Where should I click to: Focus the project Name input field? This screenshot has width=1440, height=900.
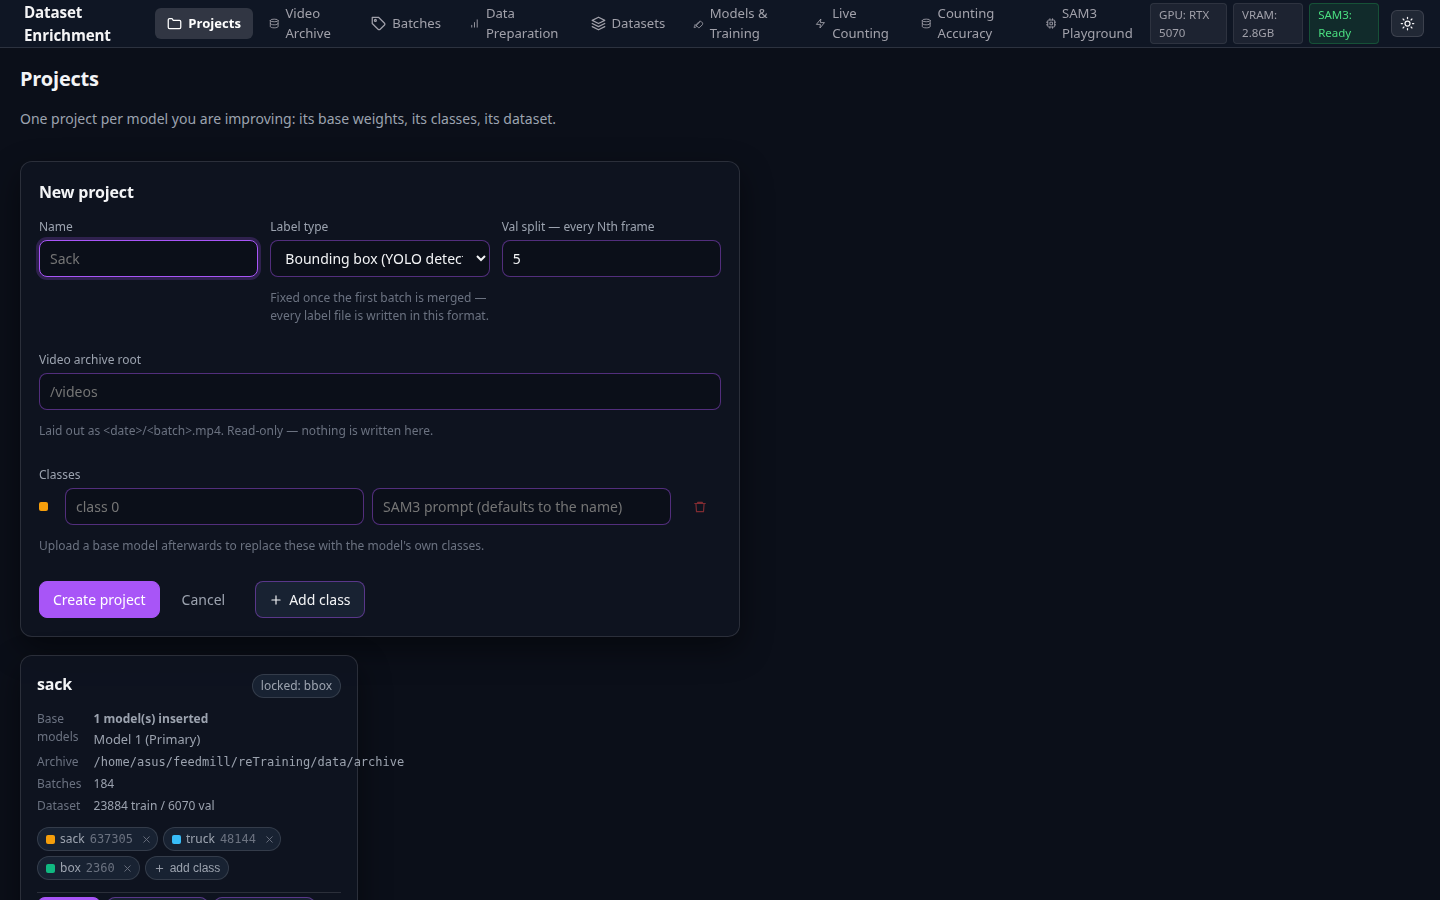coord(148,259)
